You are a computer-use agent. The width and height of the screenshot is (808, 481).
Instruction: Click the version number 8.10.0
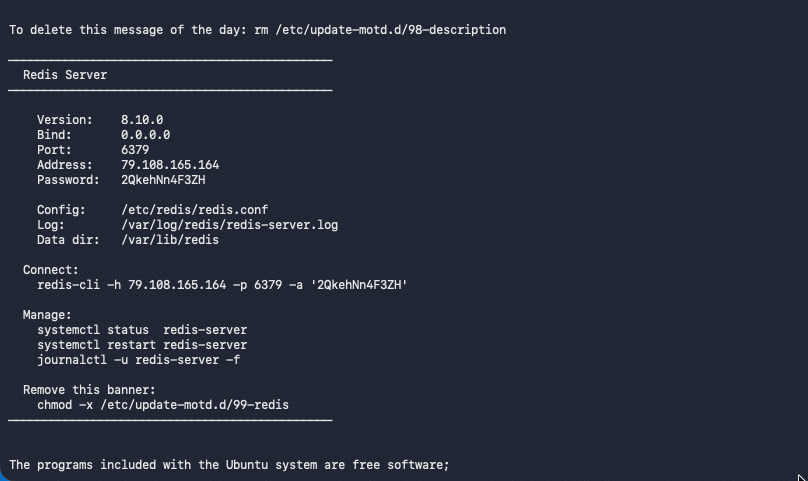142,120
